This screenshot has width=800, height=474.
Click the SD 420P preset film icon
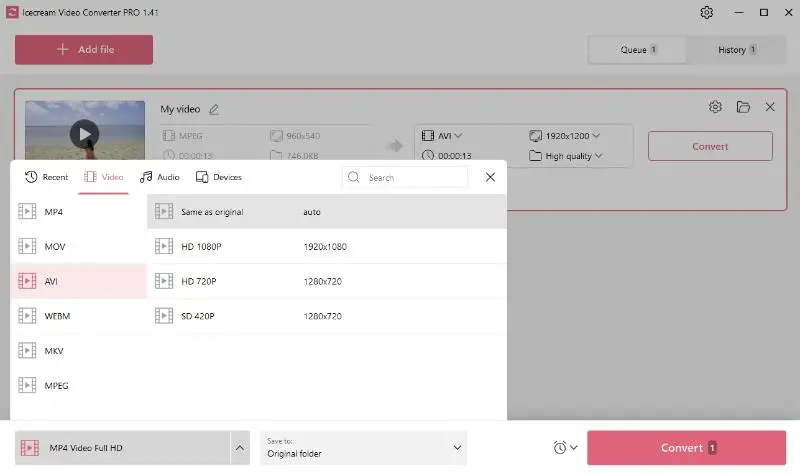164,316
